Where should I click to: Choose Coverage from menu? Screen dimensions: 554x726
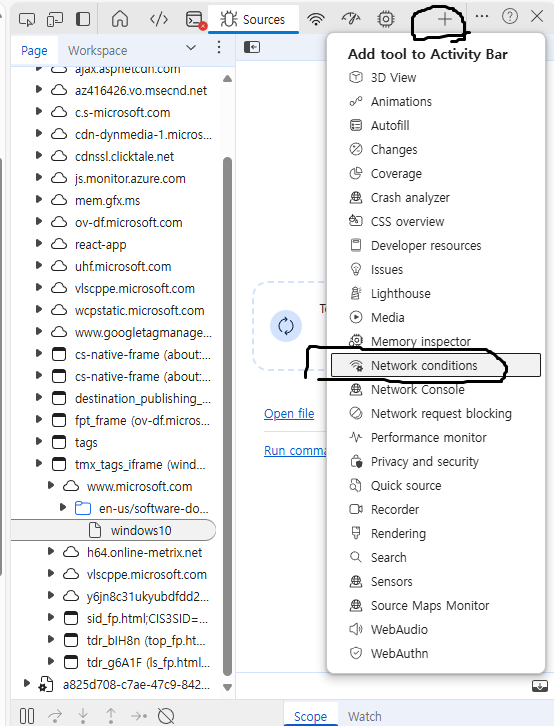[x=436, y=174]
